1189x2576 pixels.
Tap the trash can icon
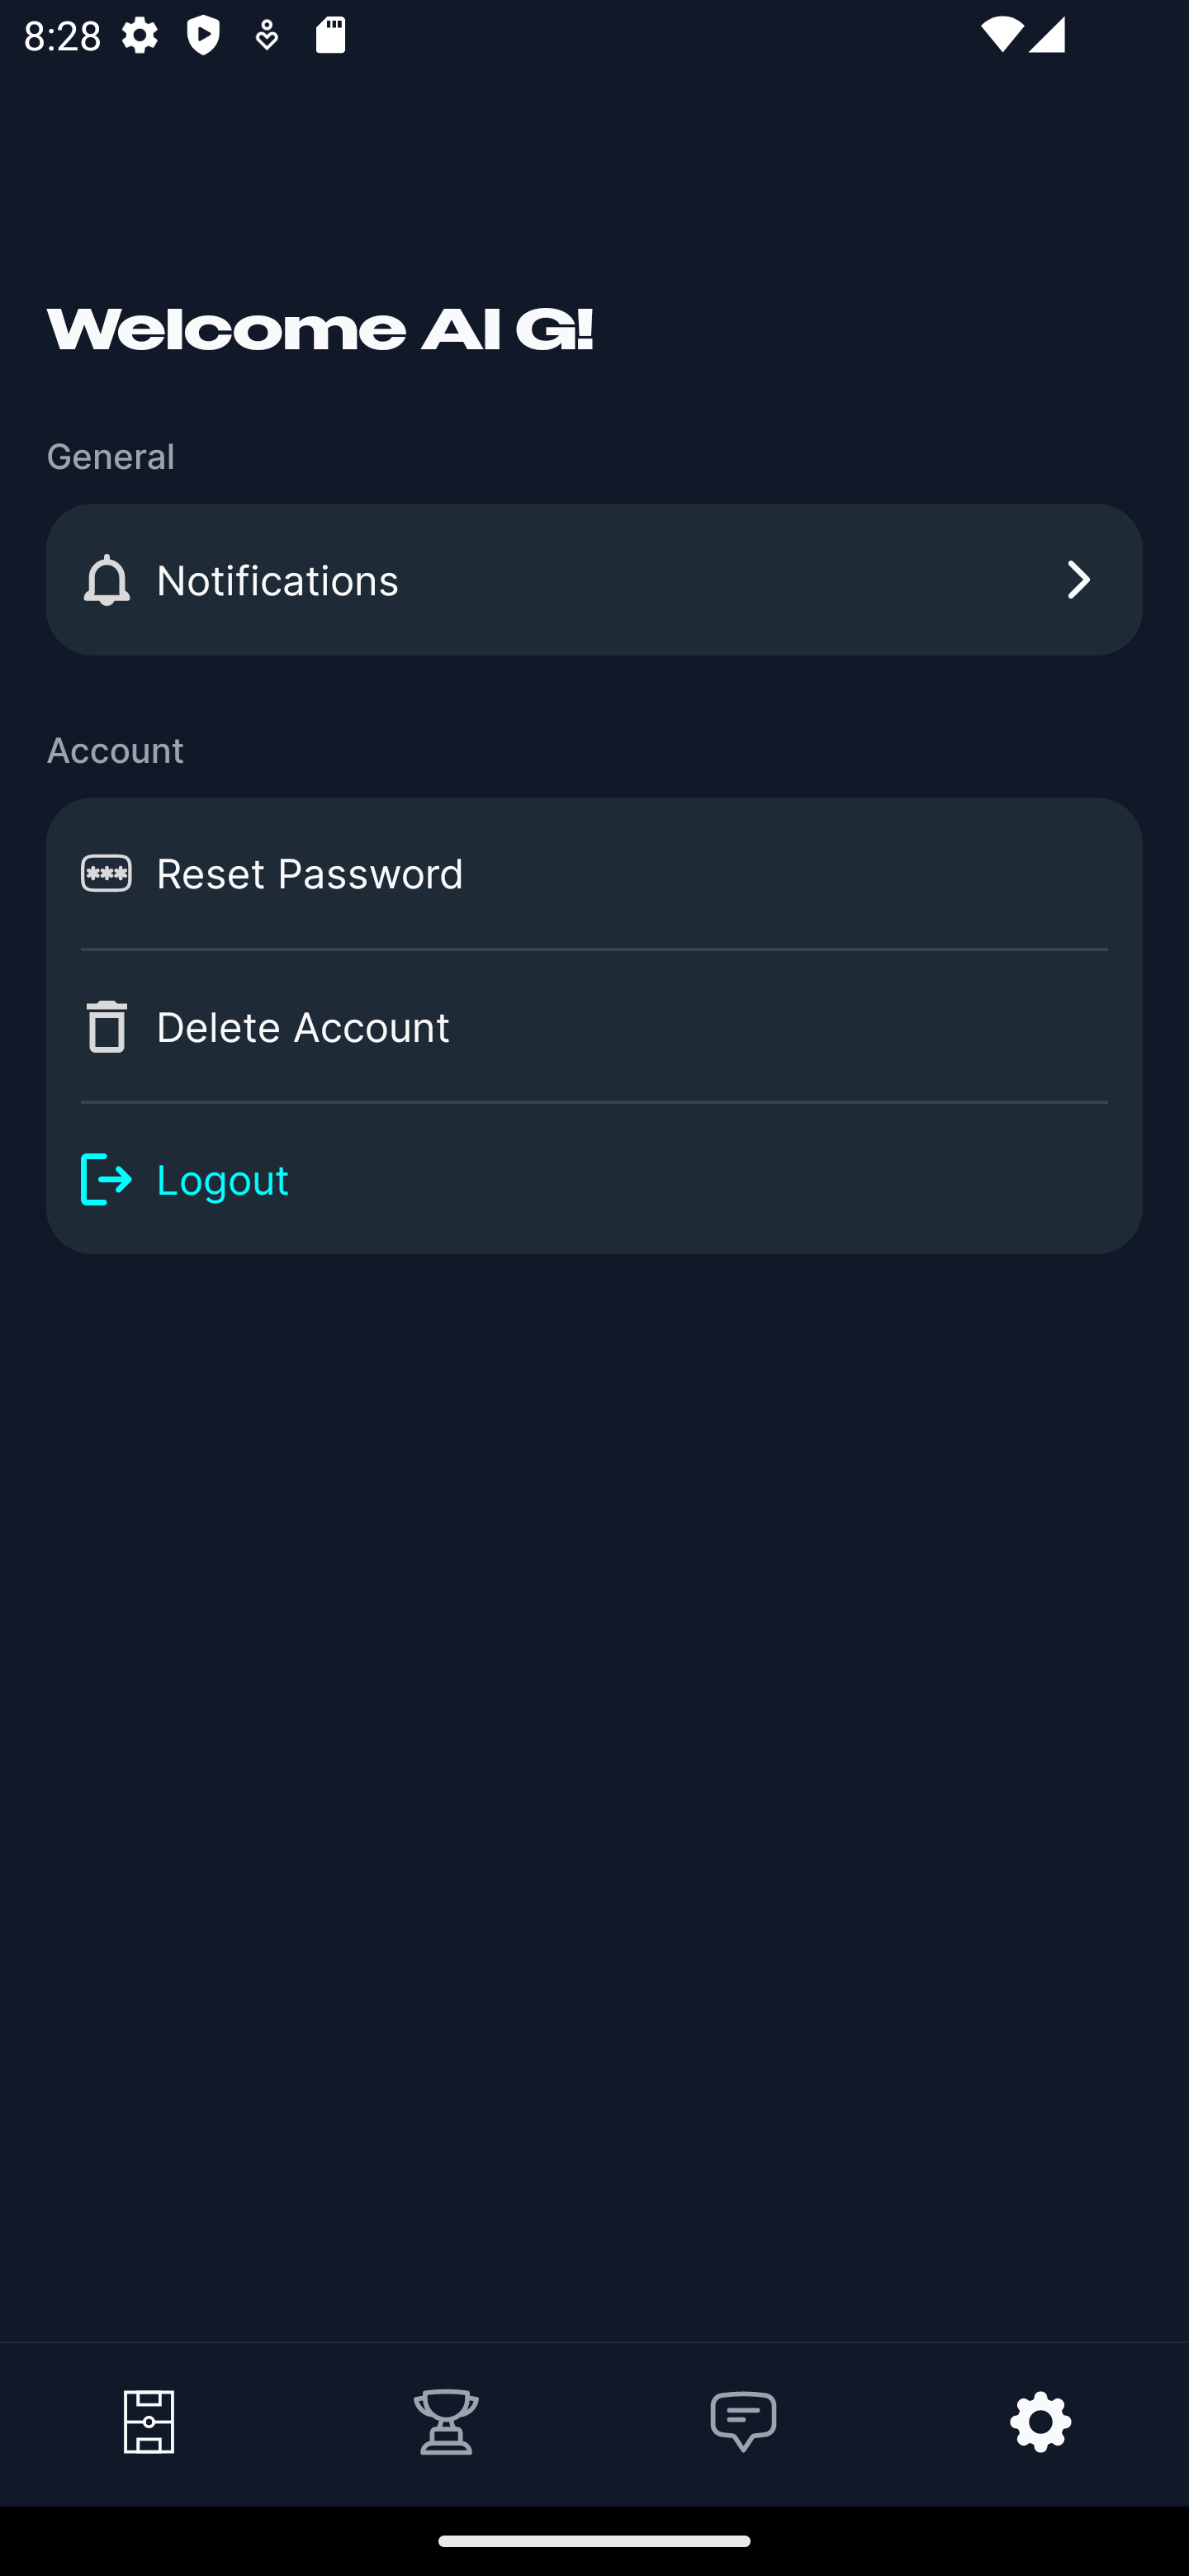106,1027
